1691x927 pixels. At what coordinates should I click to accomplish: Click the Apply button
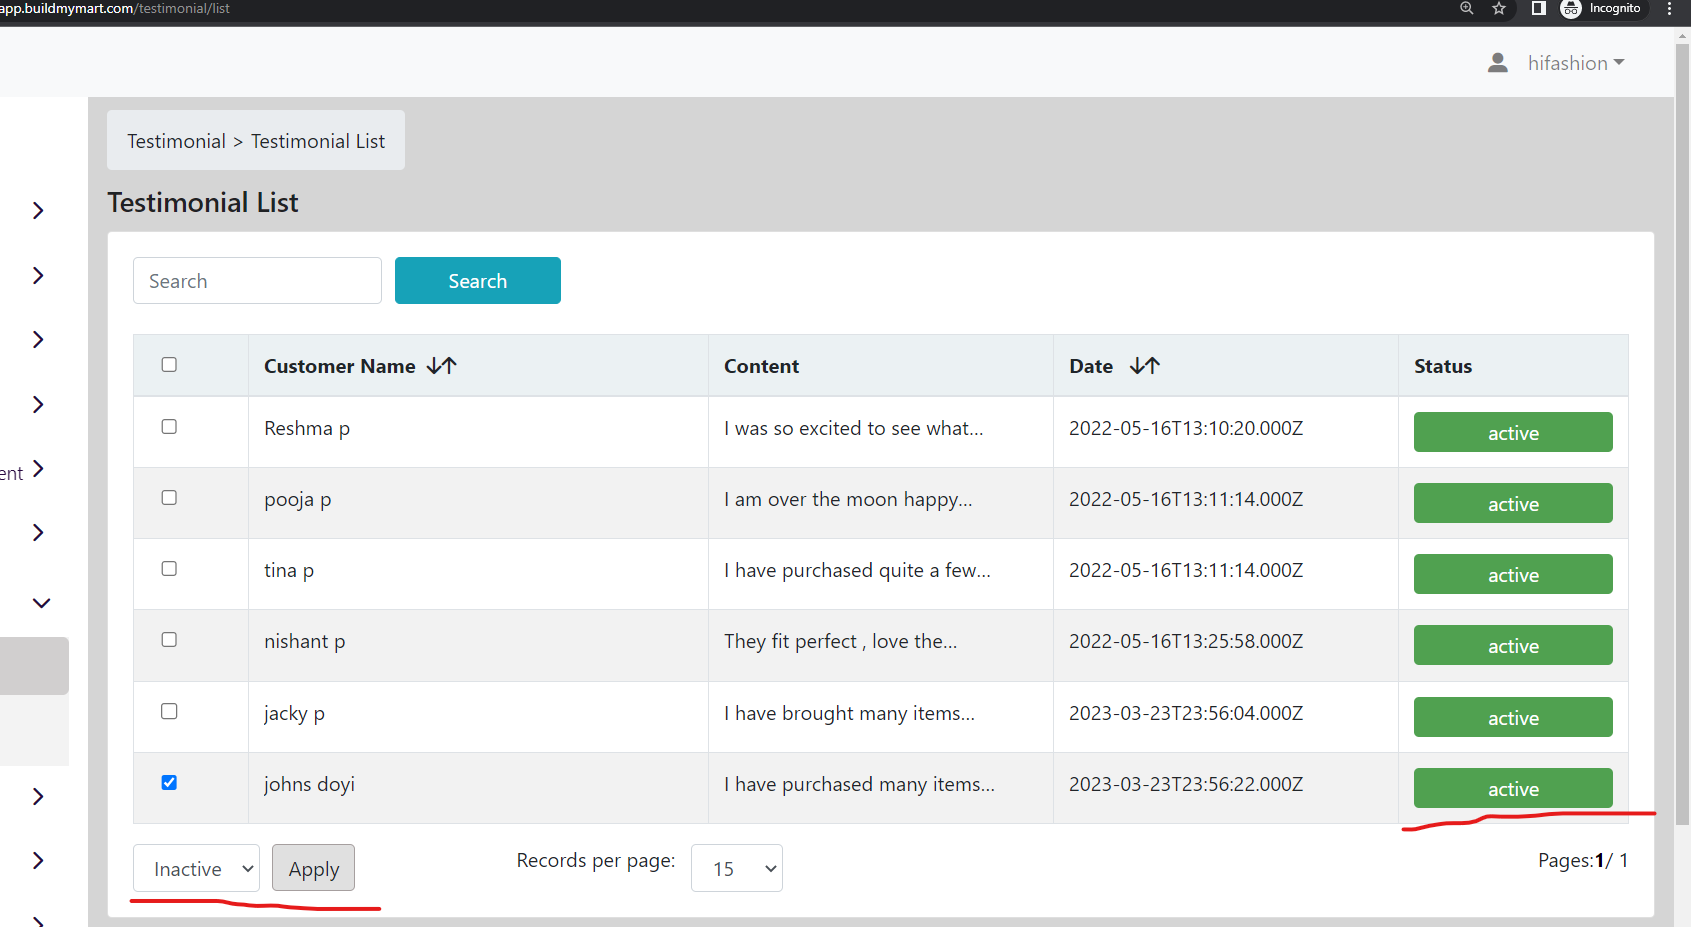(x=314, y=868)
